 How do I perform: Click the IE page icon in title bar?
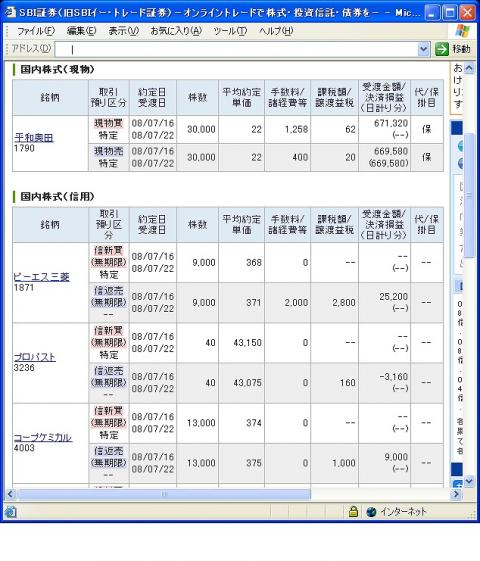coord(10,12)
